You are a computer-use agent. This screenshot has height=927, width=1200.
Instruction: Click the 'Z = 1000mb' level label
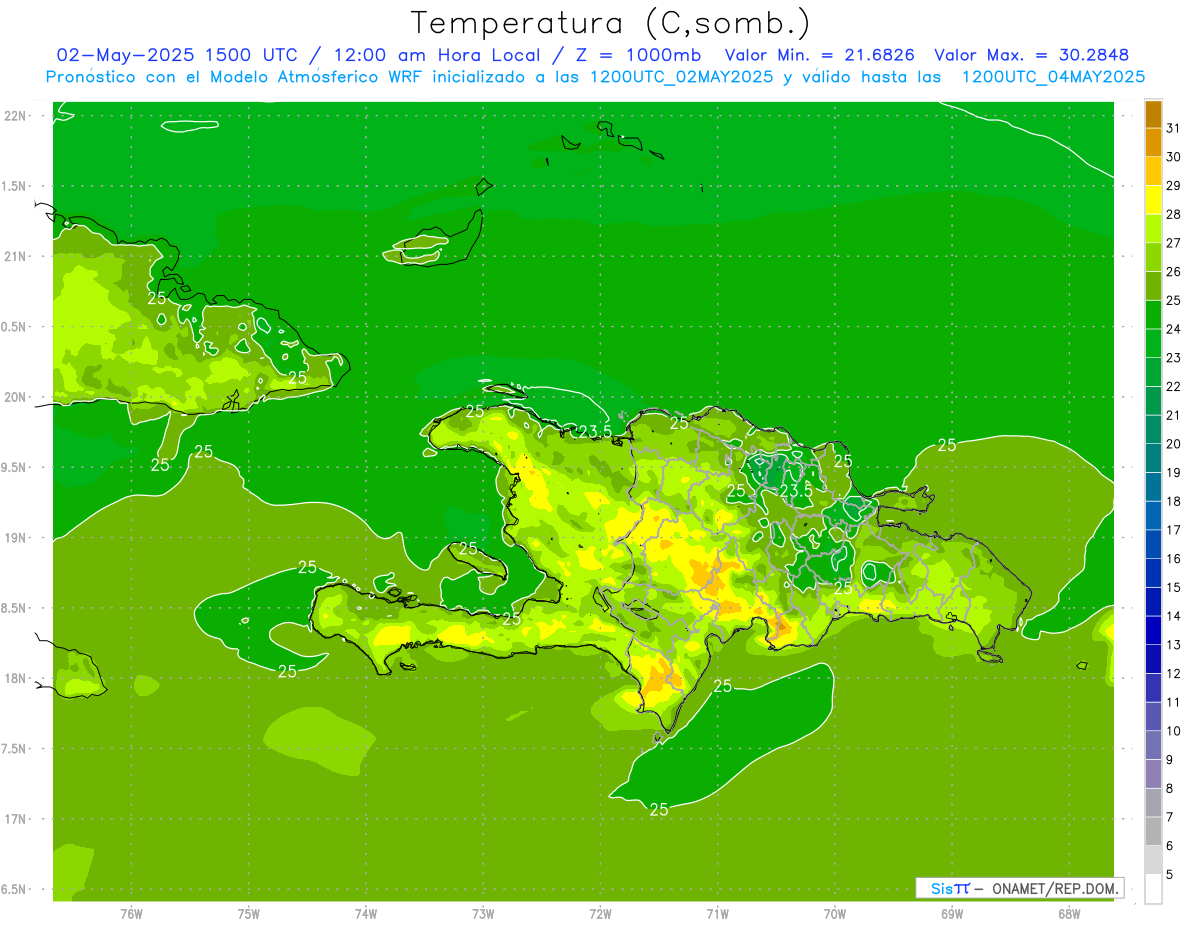point(633,55)
